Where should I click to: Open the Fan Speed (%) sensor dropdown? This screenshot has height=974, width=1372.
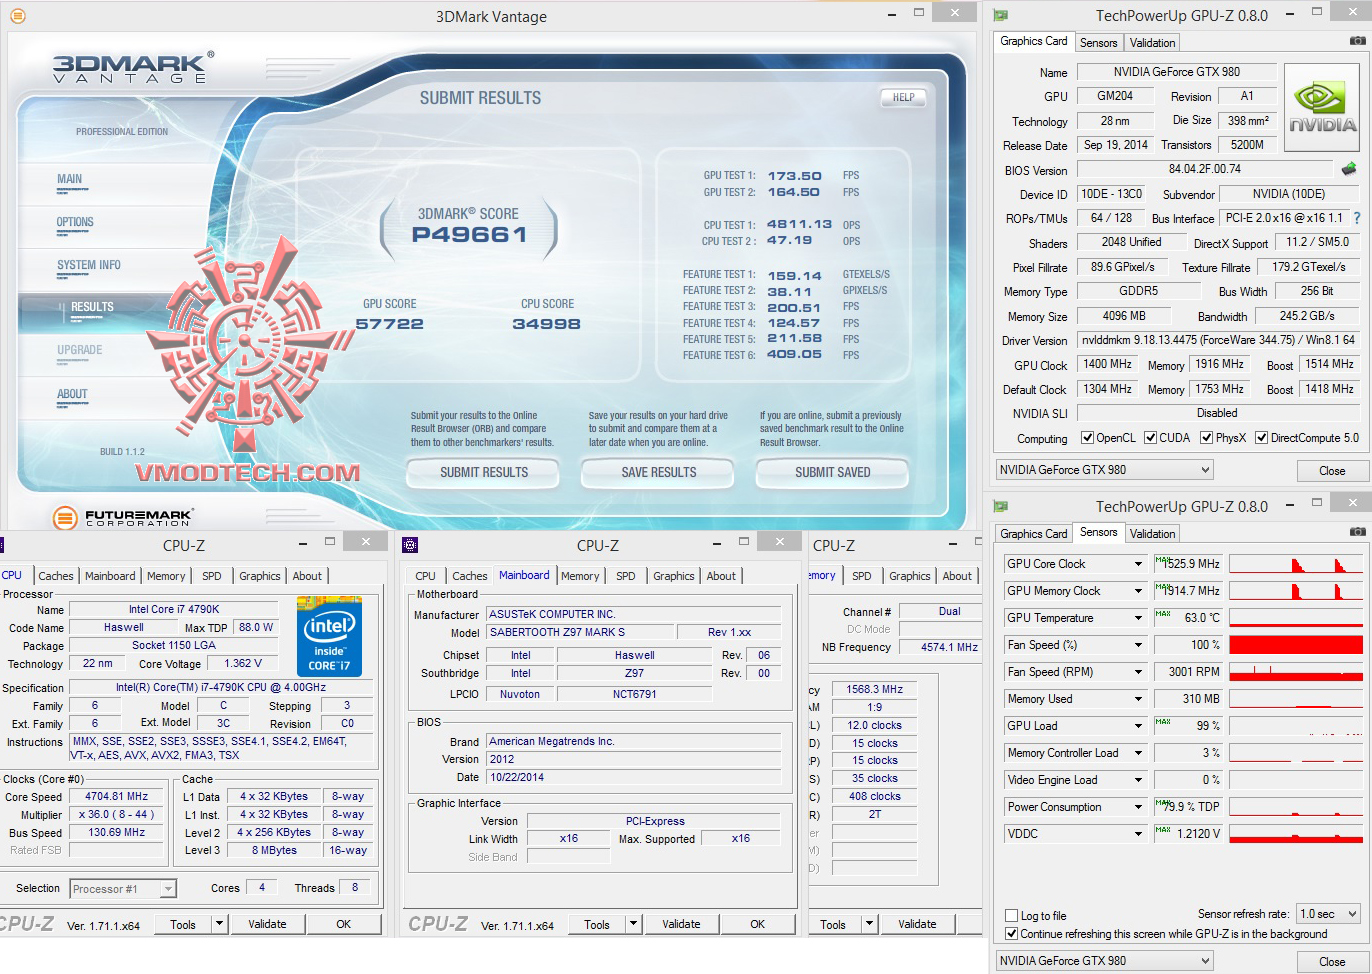click(1138, 645)
